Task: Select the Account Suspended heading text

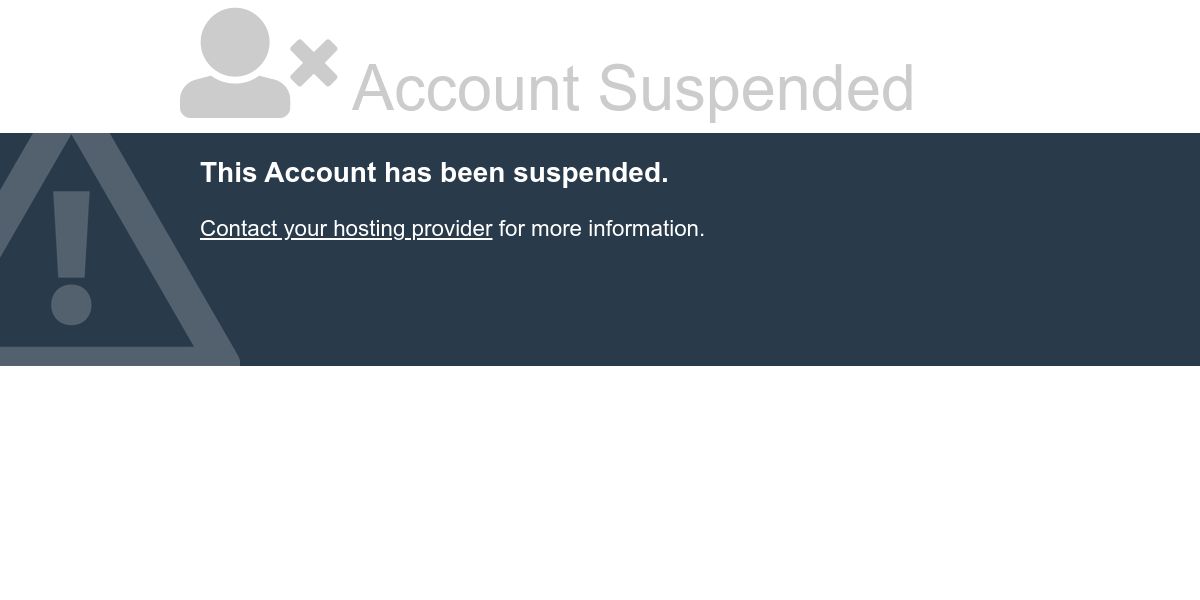Action: tap(633, 88)
